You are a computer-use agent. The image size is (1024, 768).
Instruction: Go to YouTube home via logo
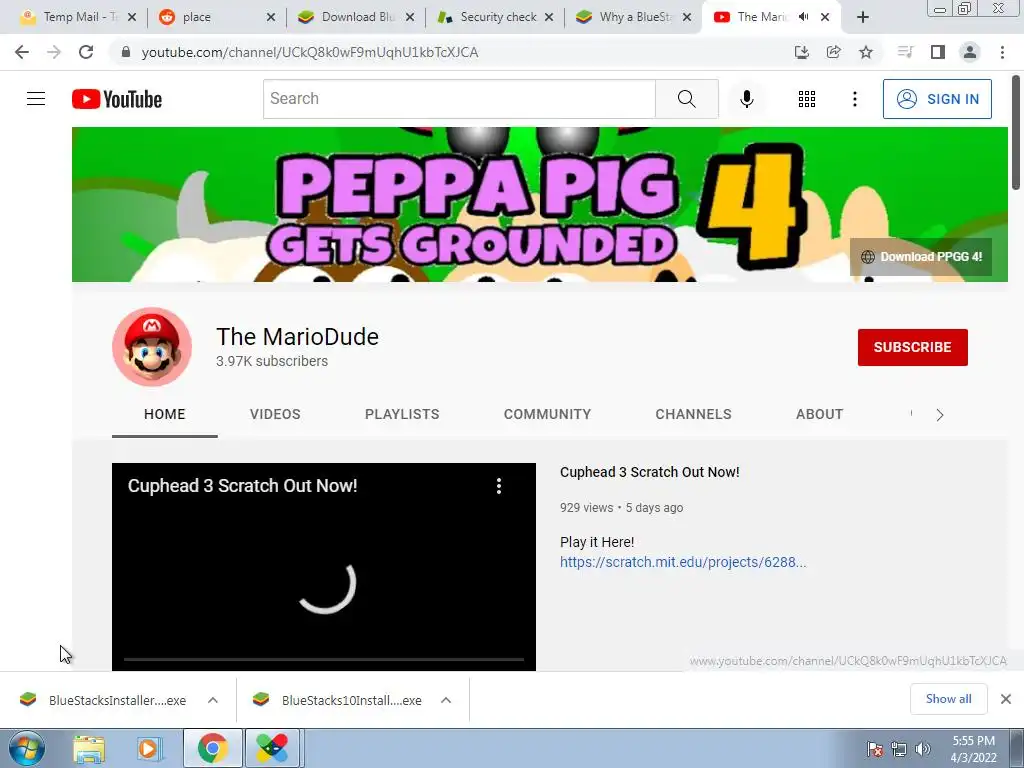[117, 99]
